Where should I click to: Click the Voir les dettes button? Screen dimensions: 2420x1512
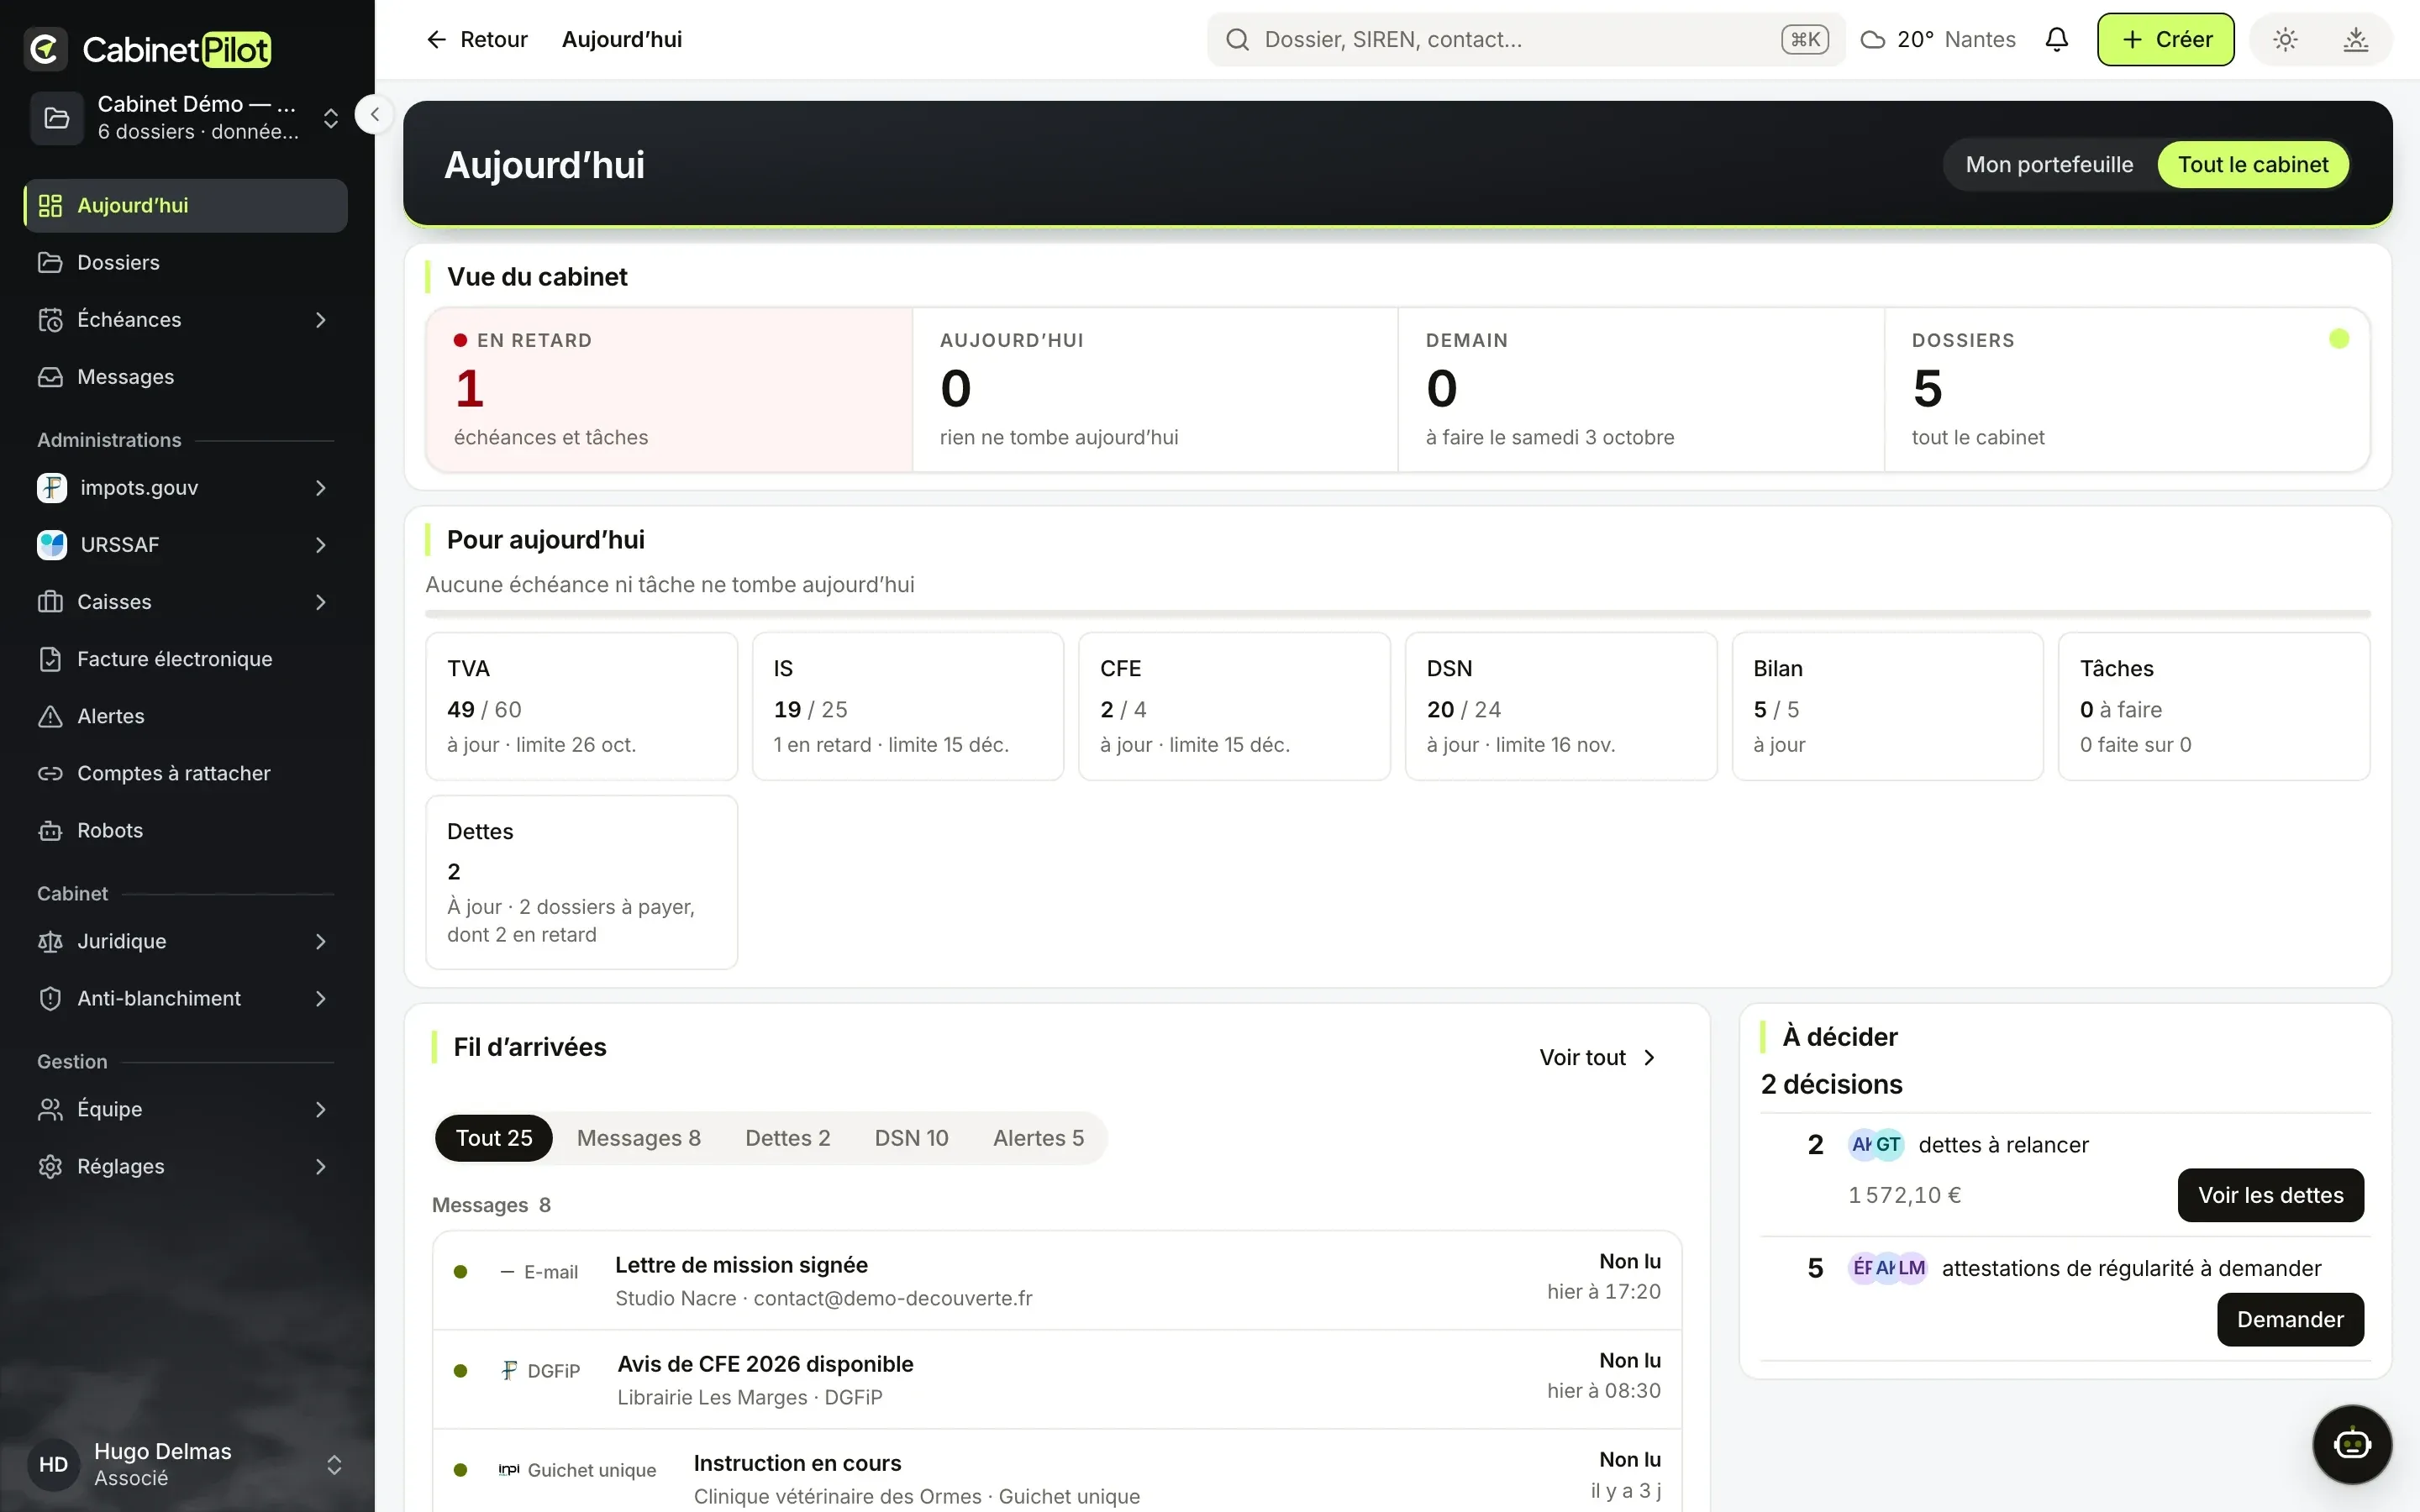click(x=2270, y=1195)
